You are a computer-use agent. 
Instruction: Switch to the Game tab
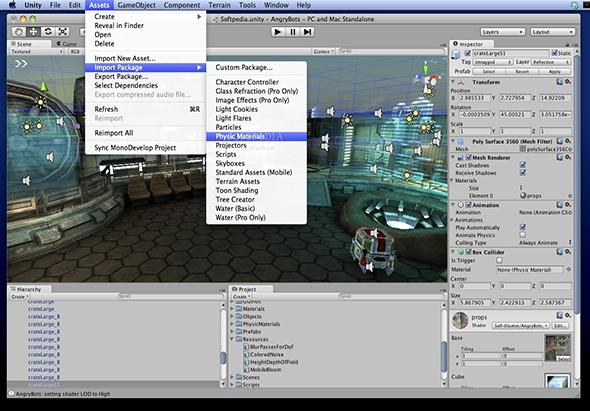pos(67,44)
